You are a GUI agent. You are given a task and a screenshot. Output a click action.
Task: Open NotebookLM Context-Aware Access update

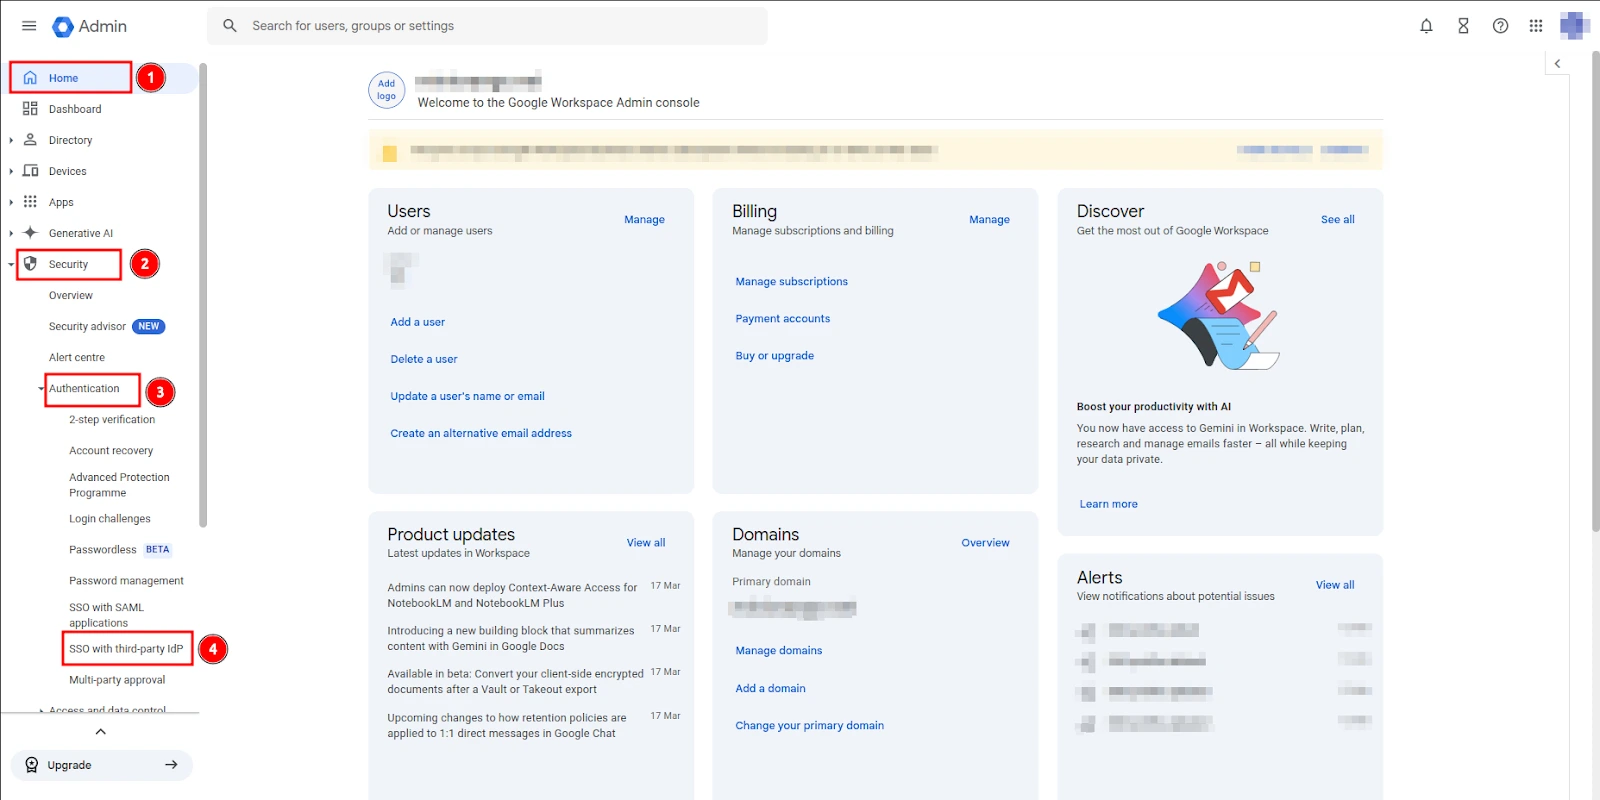pos(512,595)
